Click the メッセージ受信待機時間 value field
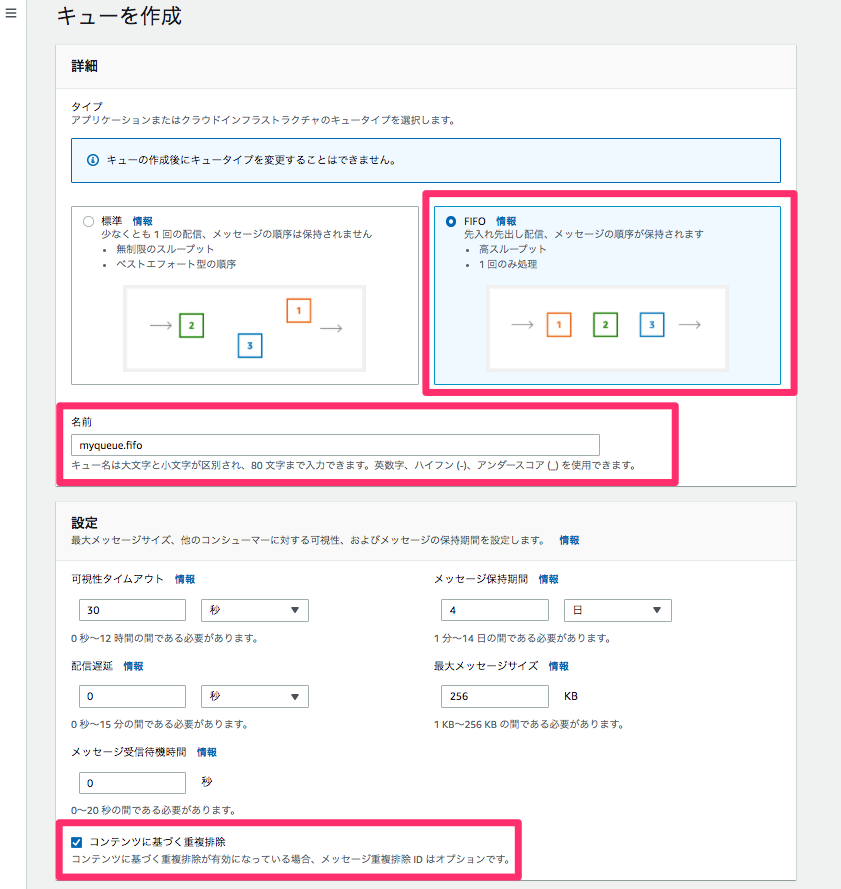The width and height of the screenshot is (841, 889). coord(132,783)
